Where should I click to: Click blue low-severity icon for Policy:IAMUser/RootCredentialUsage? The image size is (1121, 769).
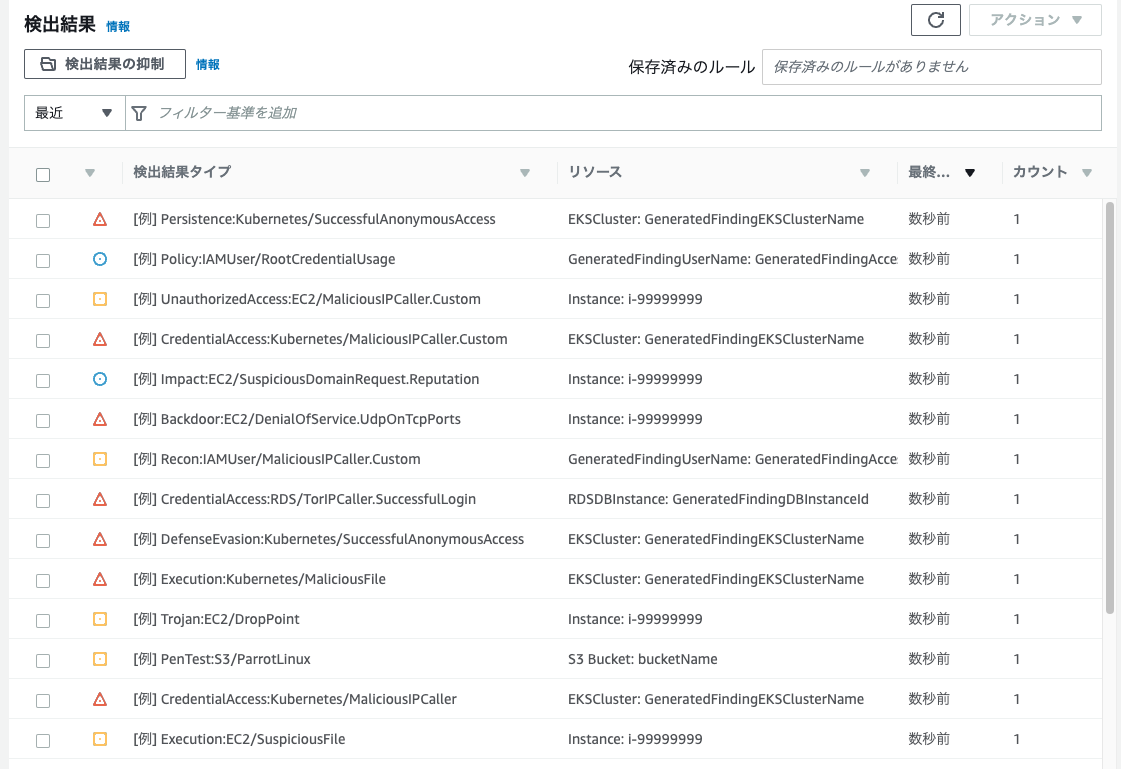coord(100,259)
